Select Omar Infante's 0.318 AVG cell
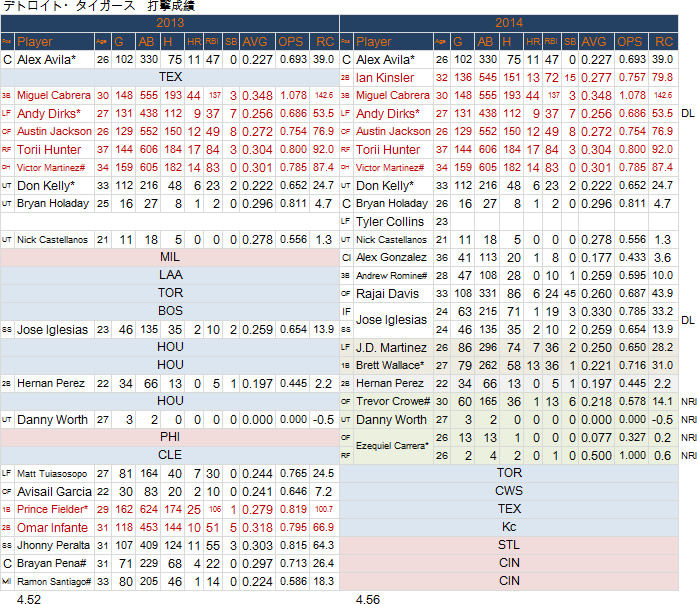This screenshot has width=697, height=604. (257, 528)
